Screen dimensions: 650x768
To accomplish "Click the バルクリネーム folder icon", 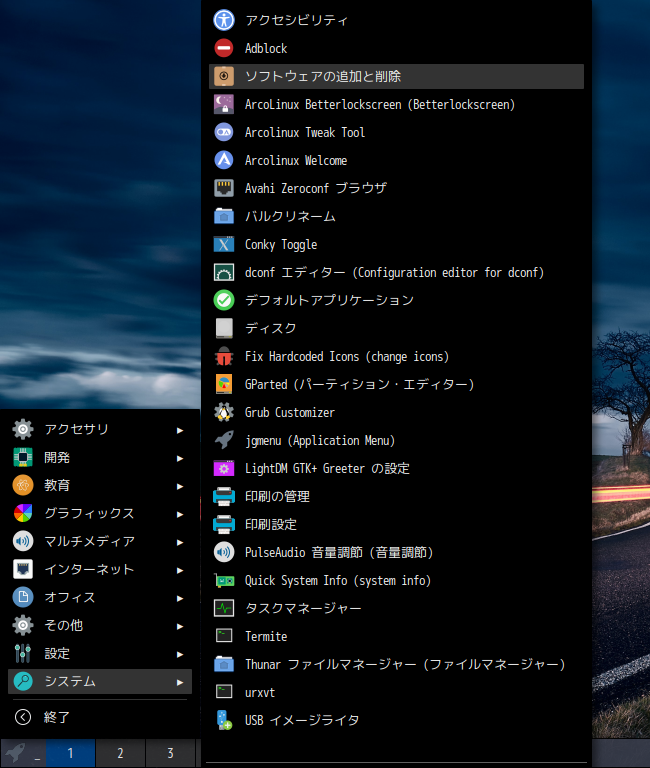I will coord(224,216).
